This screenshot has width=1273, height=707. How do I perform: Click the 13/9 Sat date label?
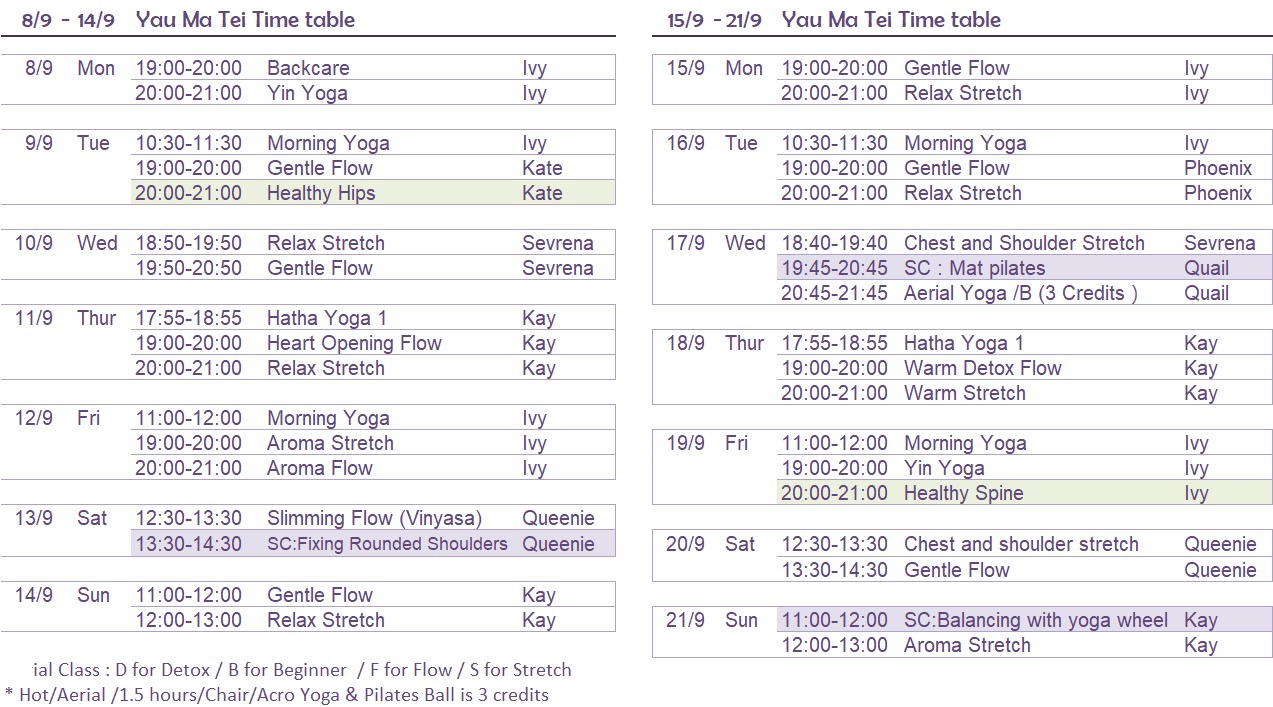coord(61,518)
